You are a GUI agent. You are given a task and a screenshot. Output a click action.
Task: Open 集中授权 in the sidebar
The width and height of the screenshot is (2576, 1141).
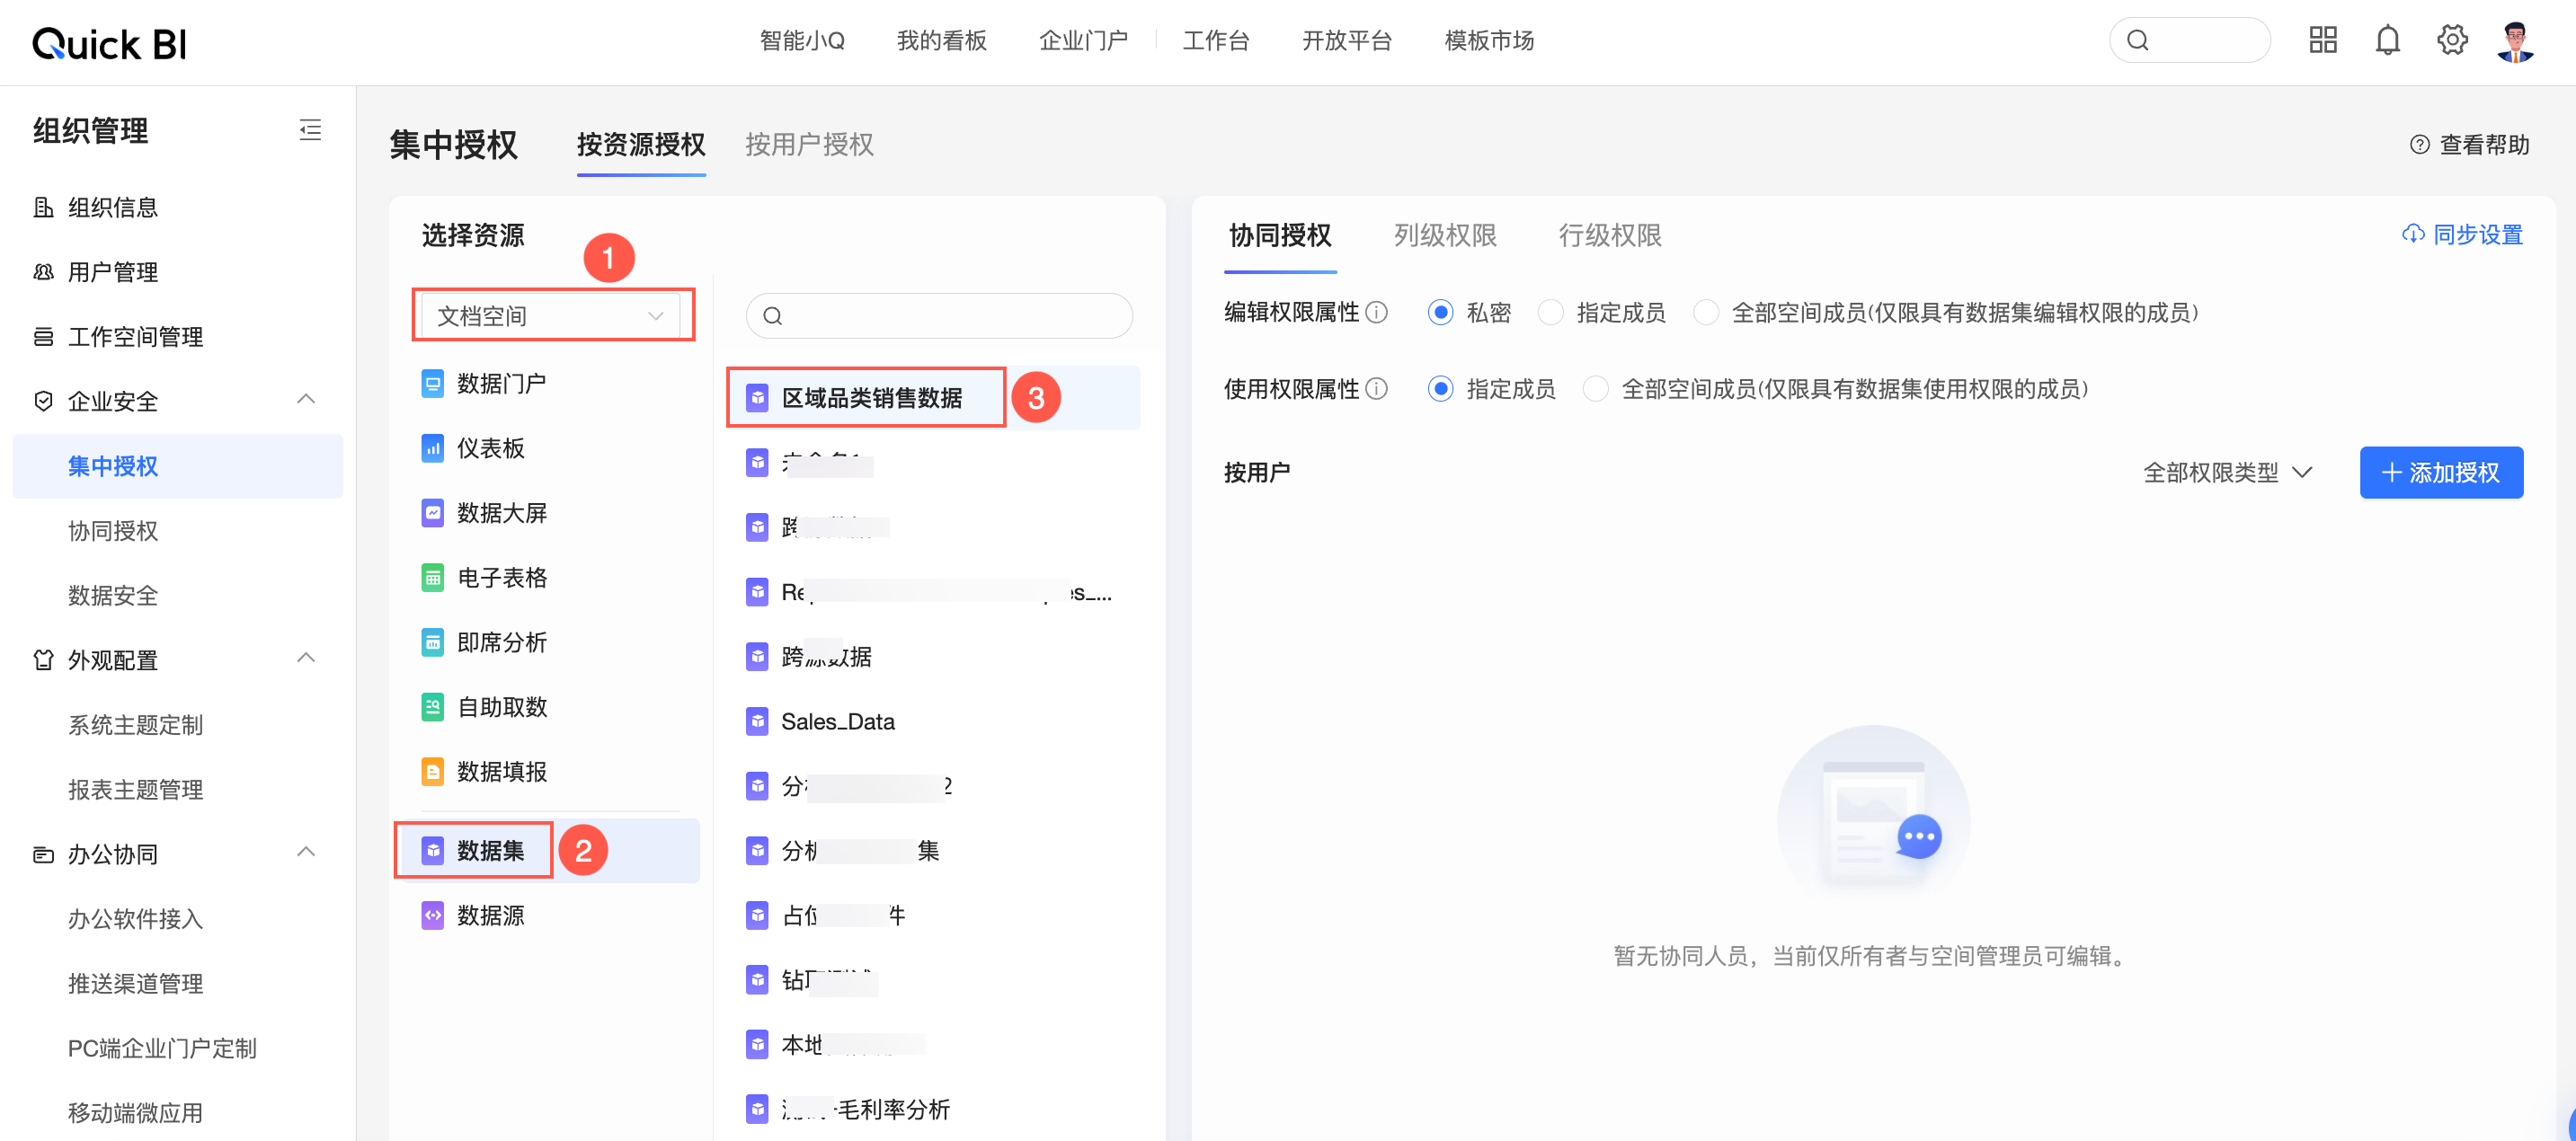point(178,466)
